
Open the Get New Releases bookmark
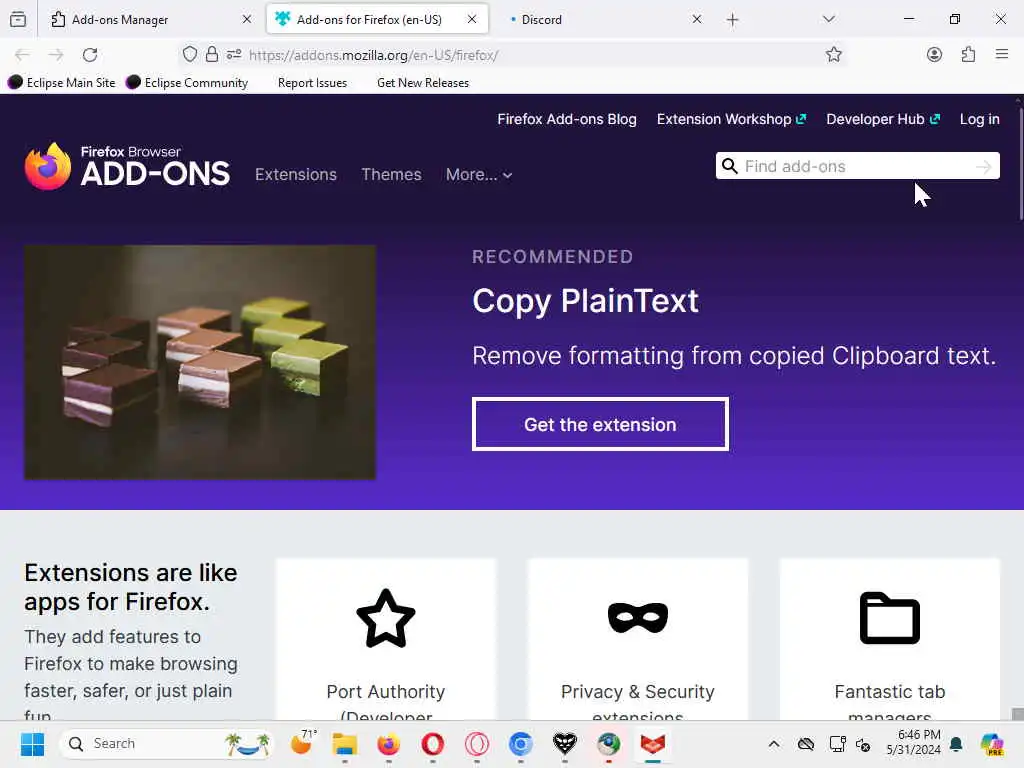click(423, 83)
